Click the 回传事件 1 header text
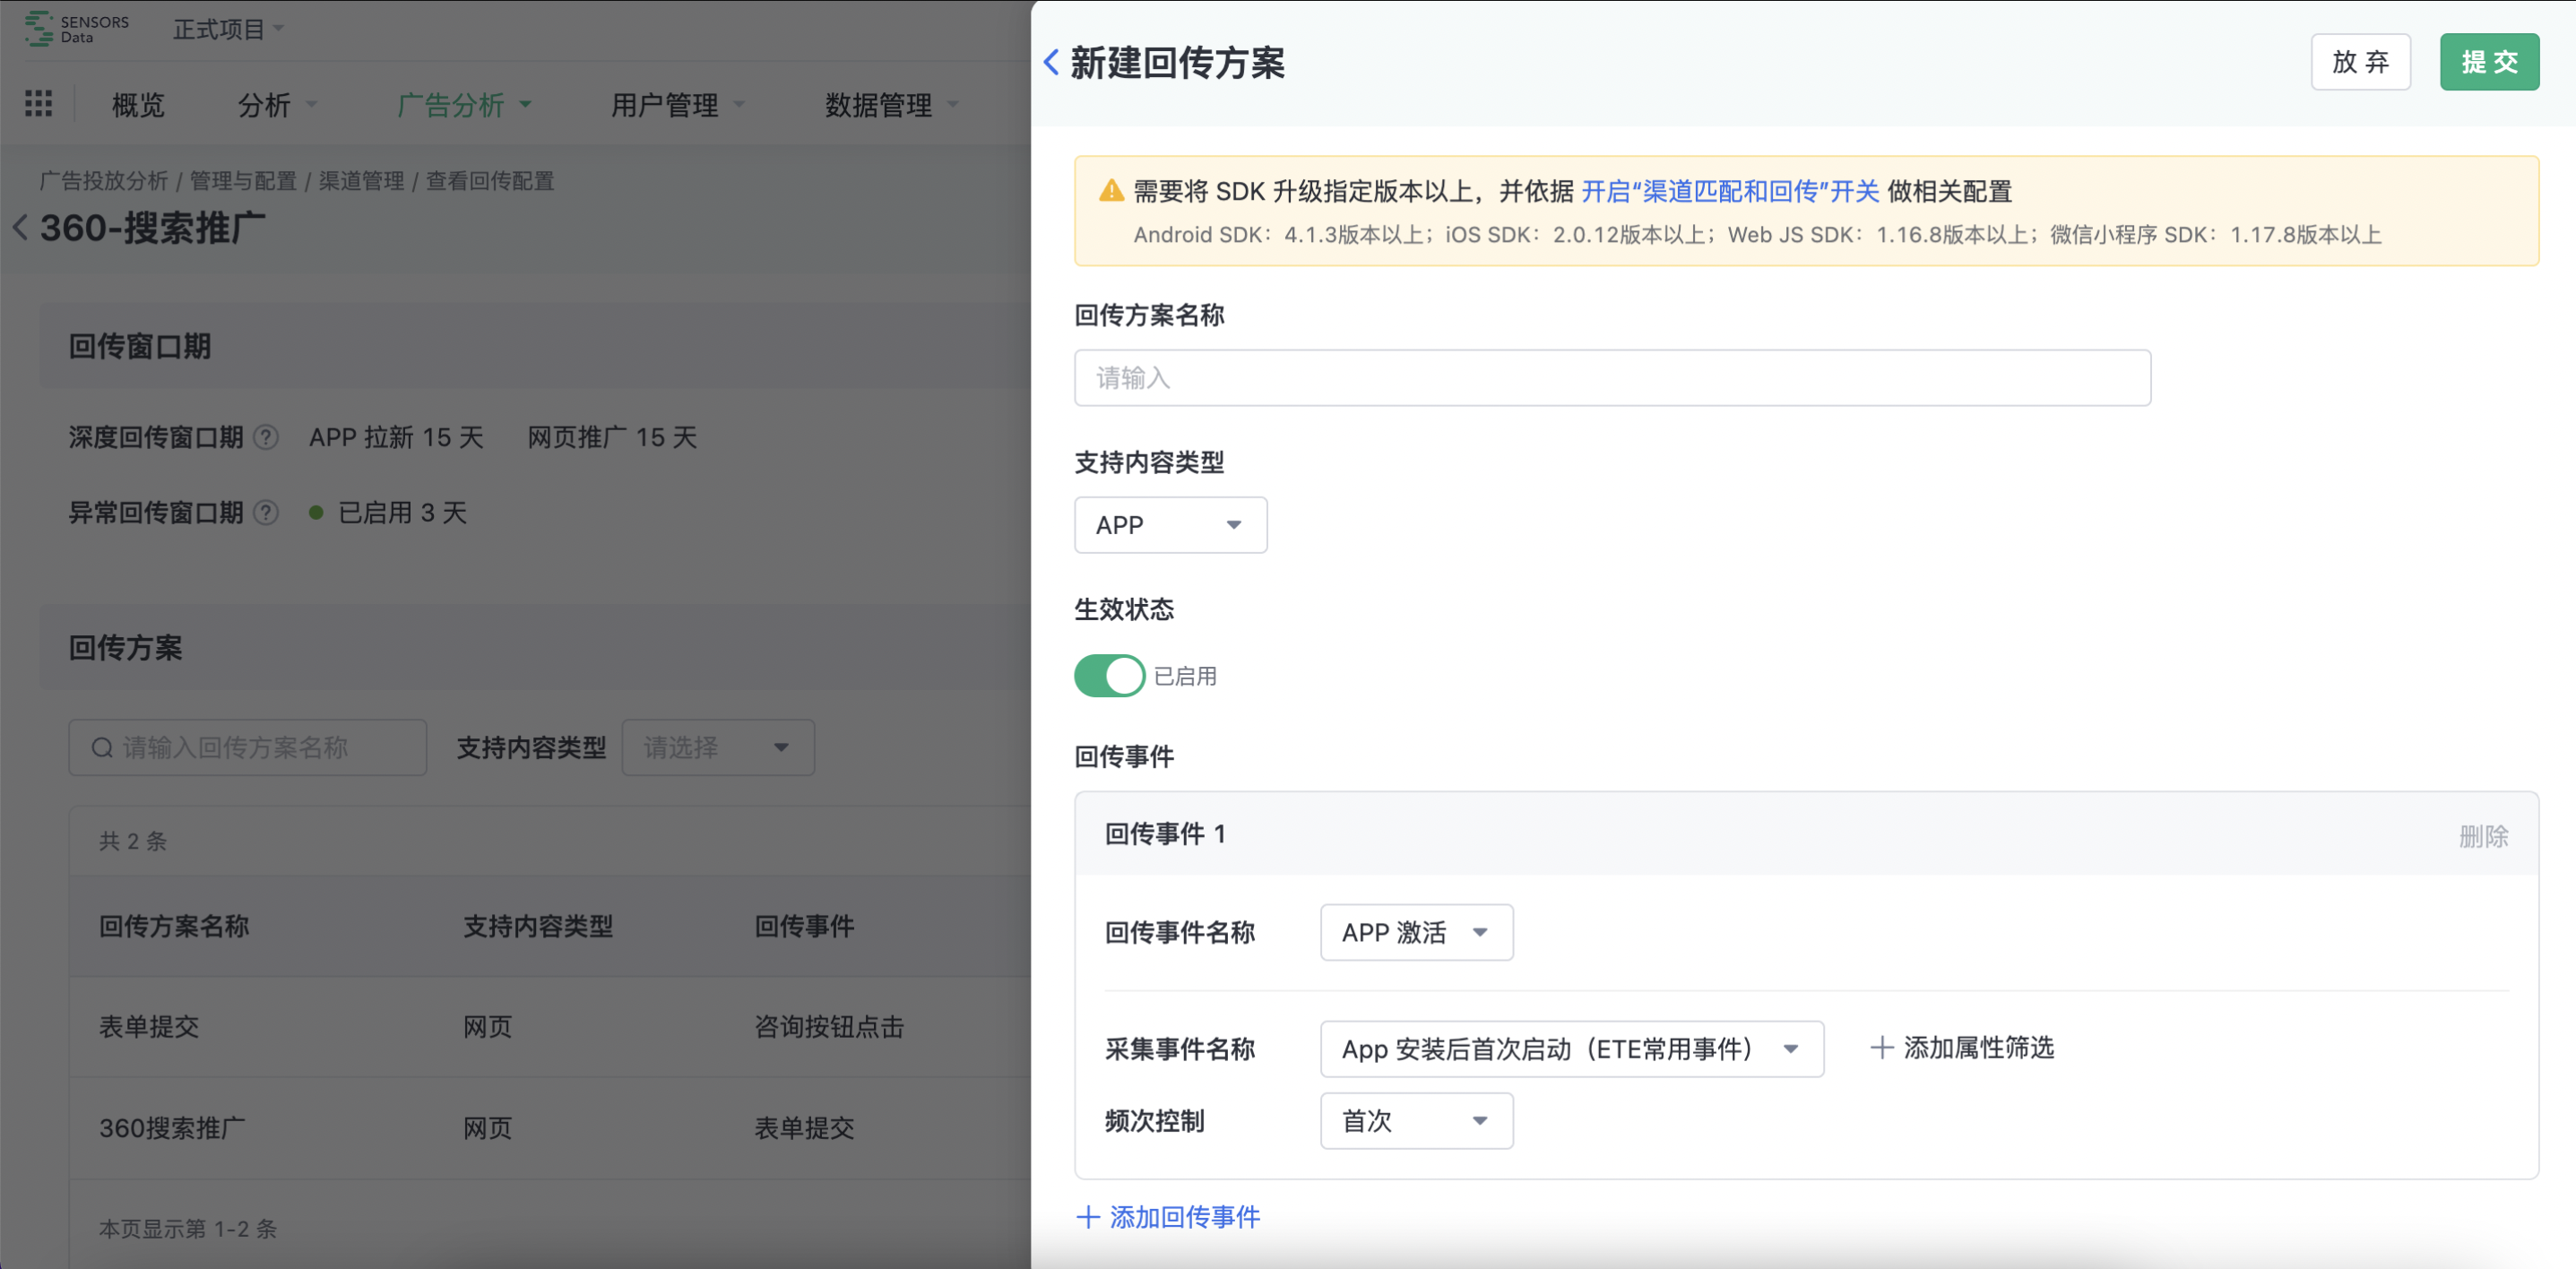This screenshot has width=2576, height=1269. click(x=1165, y=834)
